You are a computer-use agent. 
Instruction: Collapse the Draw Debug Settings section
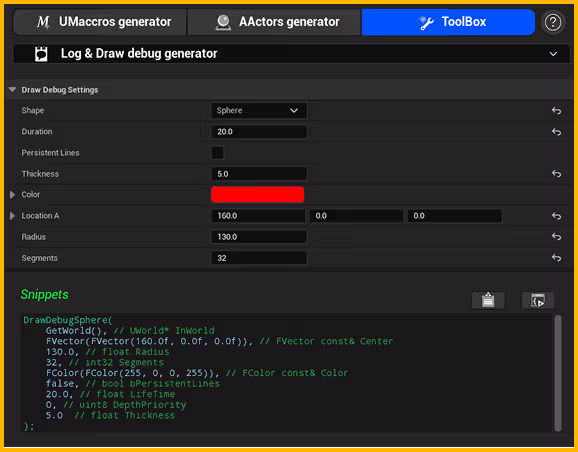[13, 90]
